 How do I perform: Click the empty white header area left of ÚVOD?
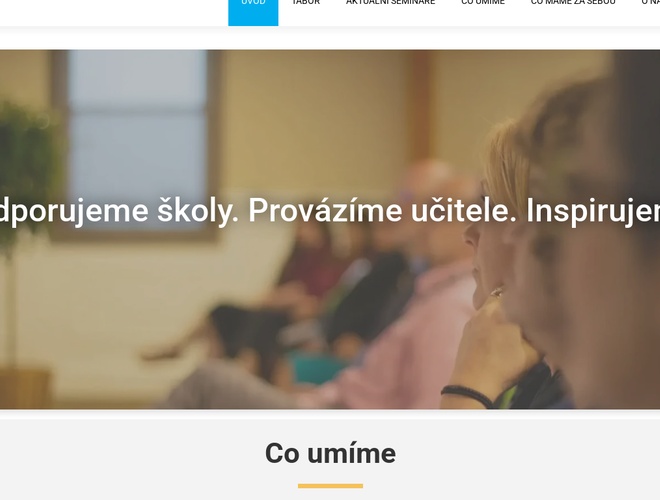pos(114,12)
